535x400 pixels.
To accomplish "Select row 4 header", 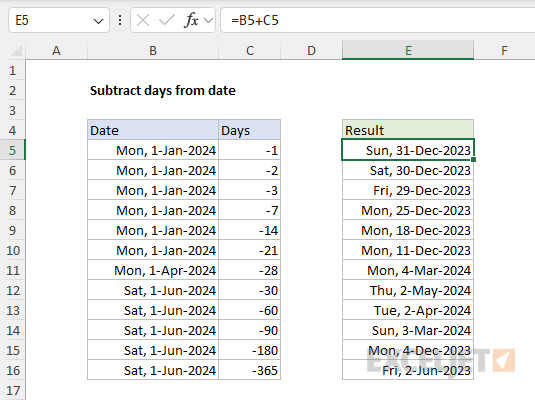I will click(13, 130).
